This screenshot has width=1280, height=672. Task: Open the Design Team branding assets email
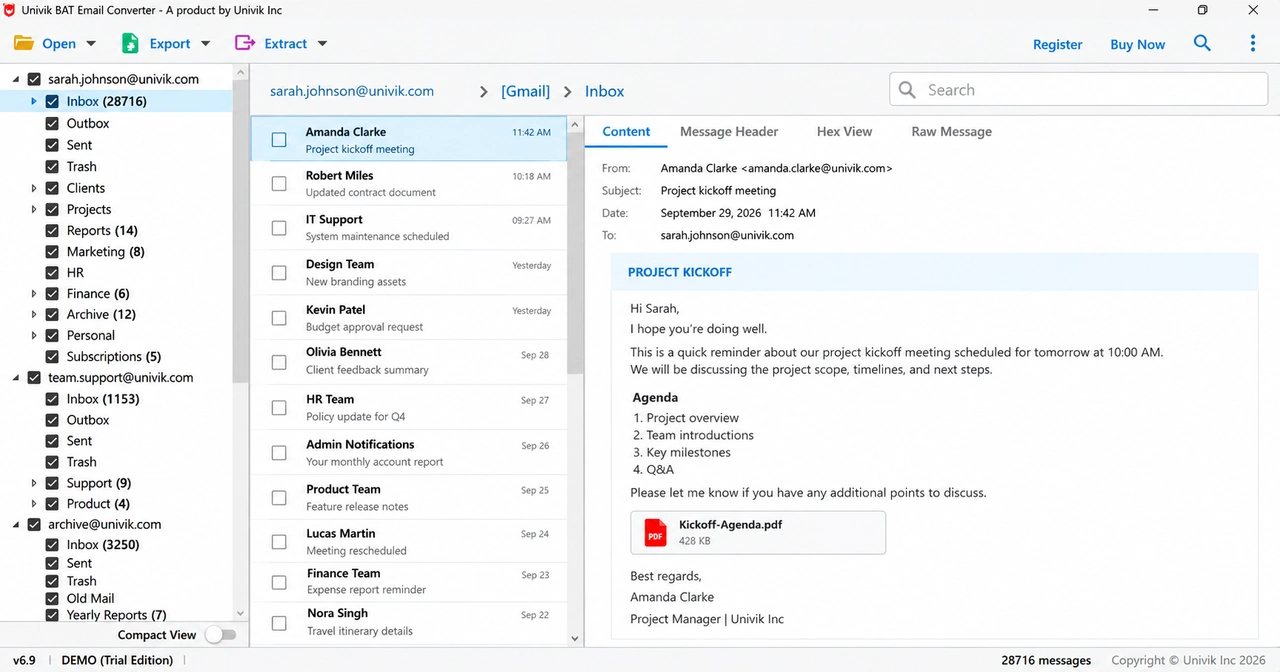[x=408, y=273]
